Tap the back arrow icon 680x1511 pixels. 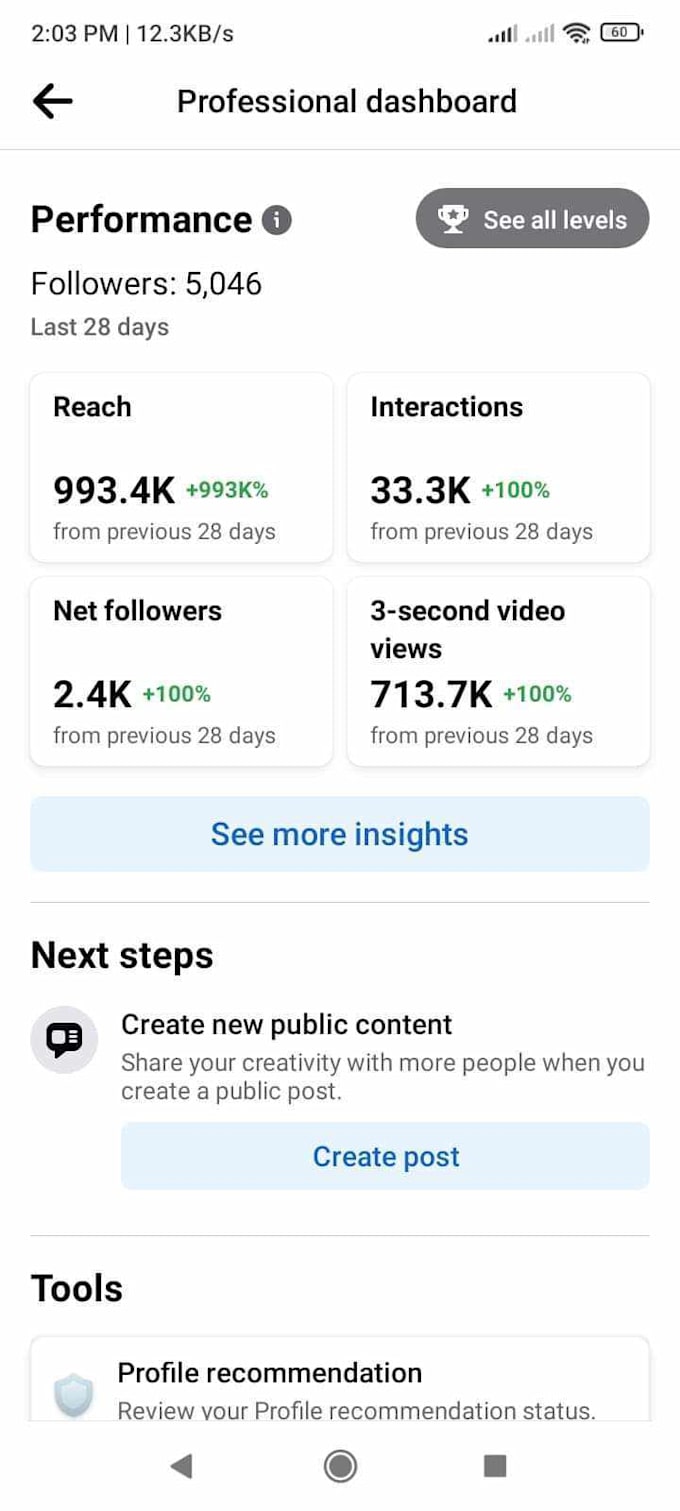pyautogui.click(x=52, y=100)
